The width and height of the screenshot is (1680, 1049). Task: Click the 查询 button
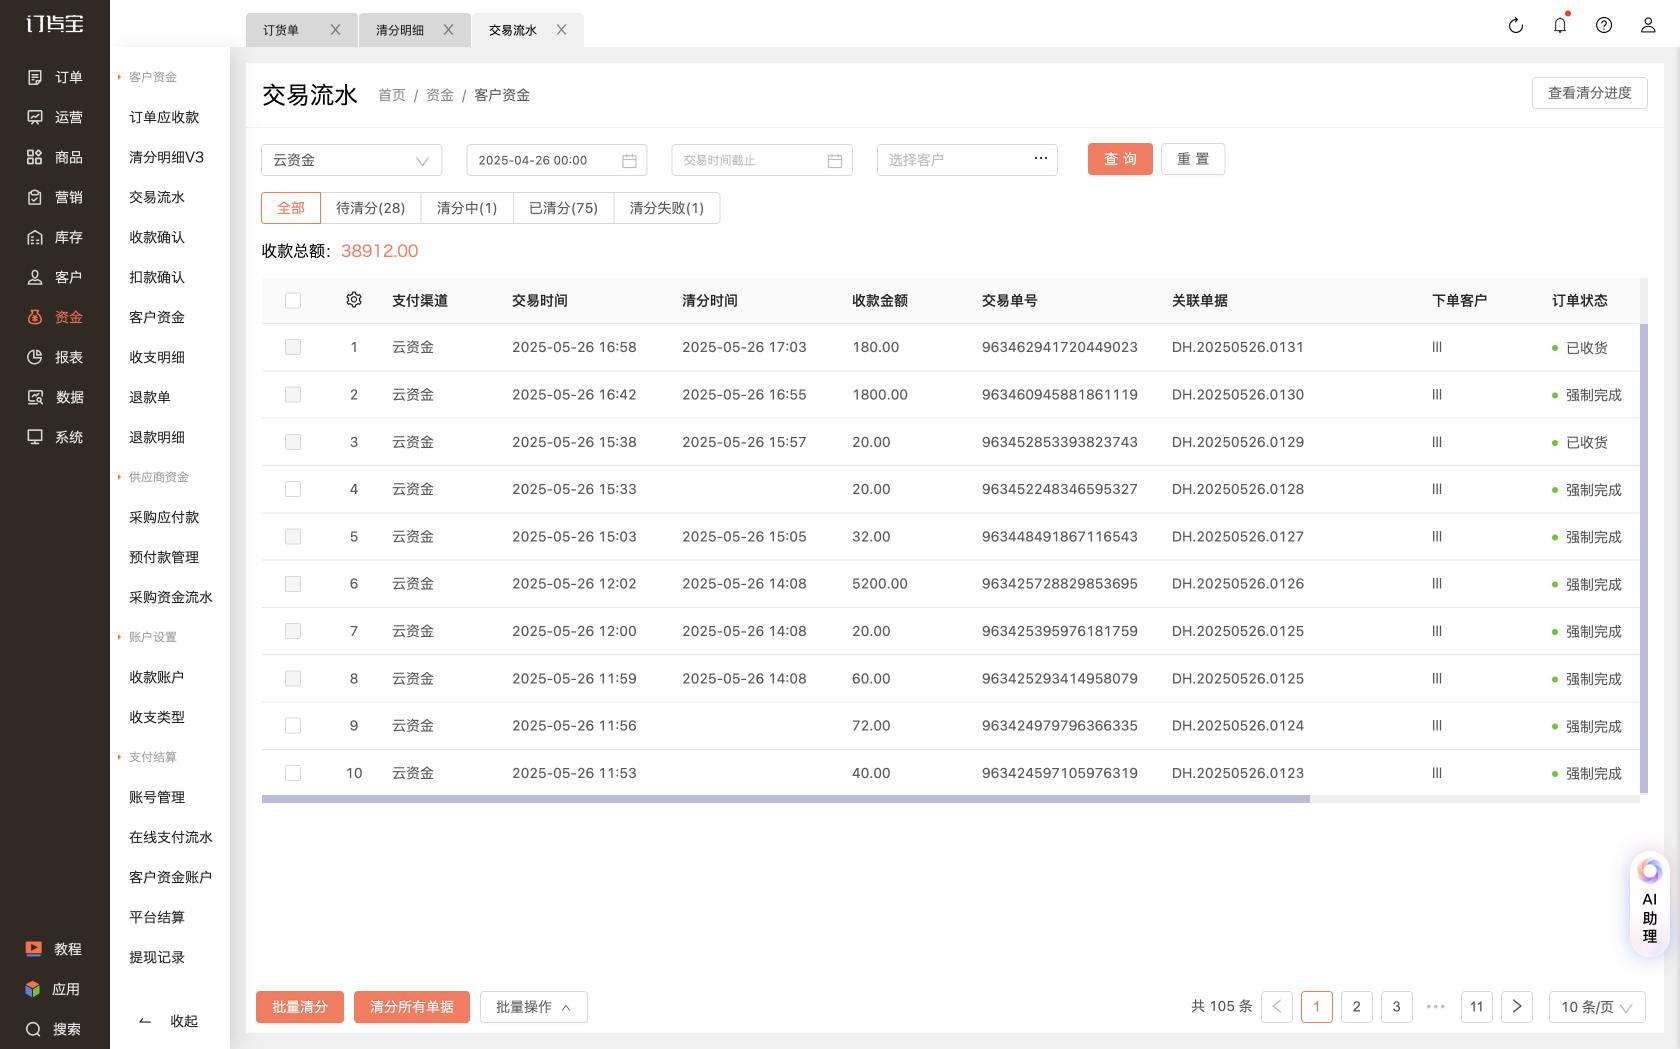pyautogui.click(x=1120, y=159)
